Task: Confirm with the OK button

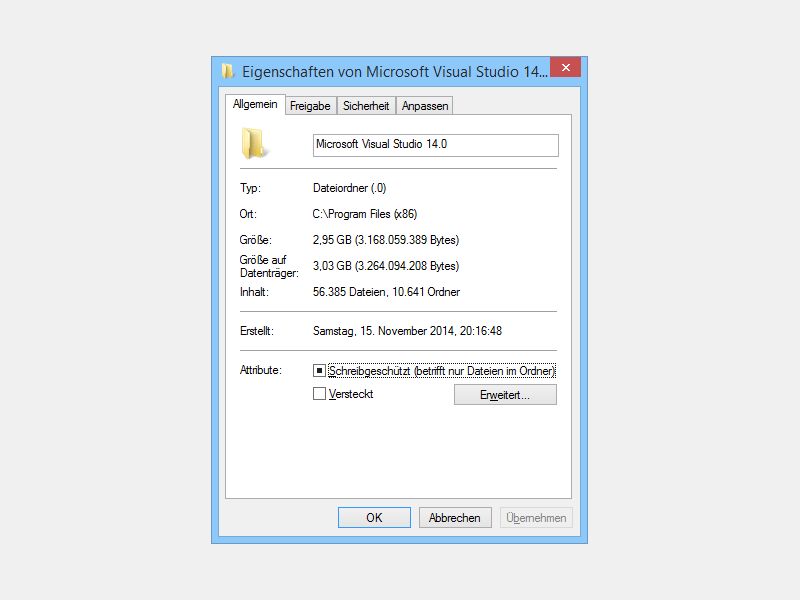Action: coord(374,517)
